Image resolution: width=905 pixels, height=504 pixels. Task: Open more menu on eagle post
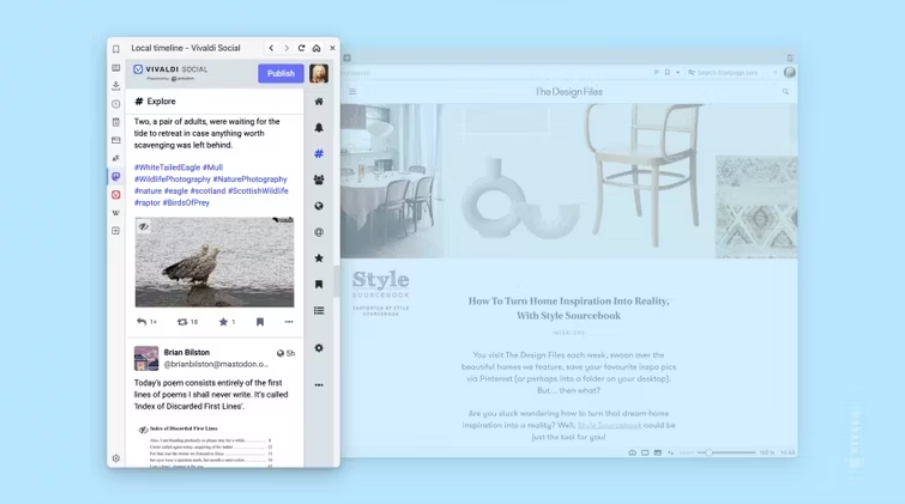289,322
